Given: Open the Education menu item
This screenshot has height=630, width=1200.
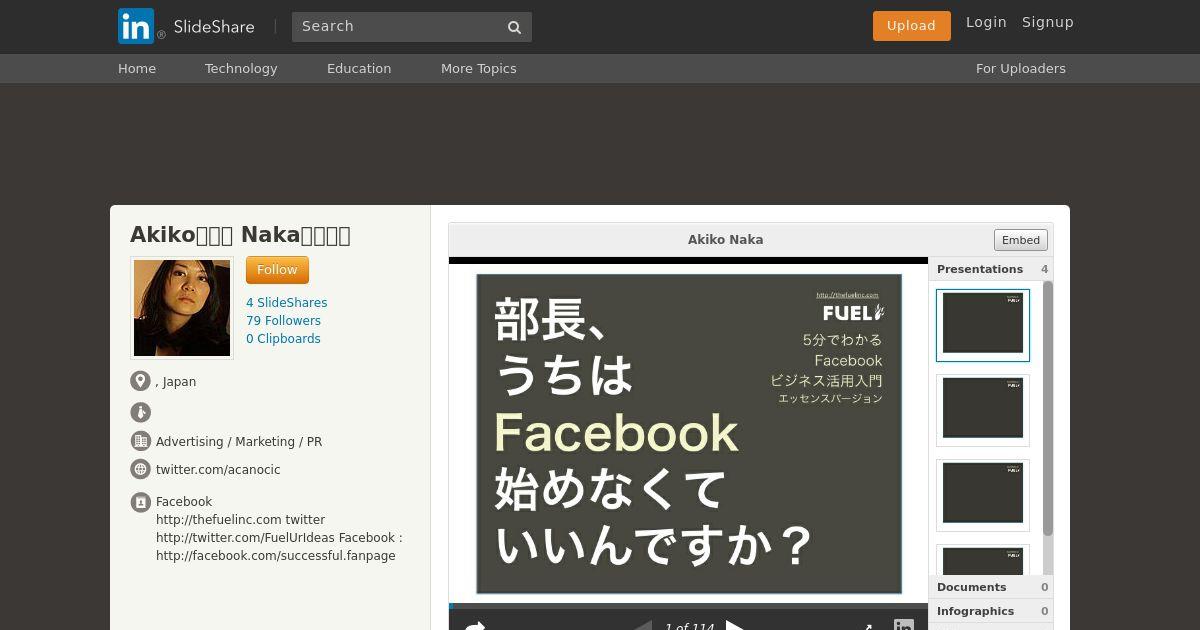Looking at the screenshot, I should point(359,68).
